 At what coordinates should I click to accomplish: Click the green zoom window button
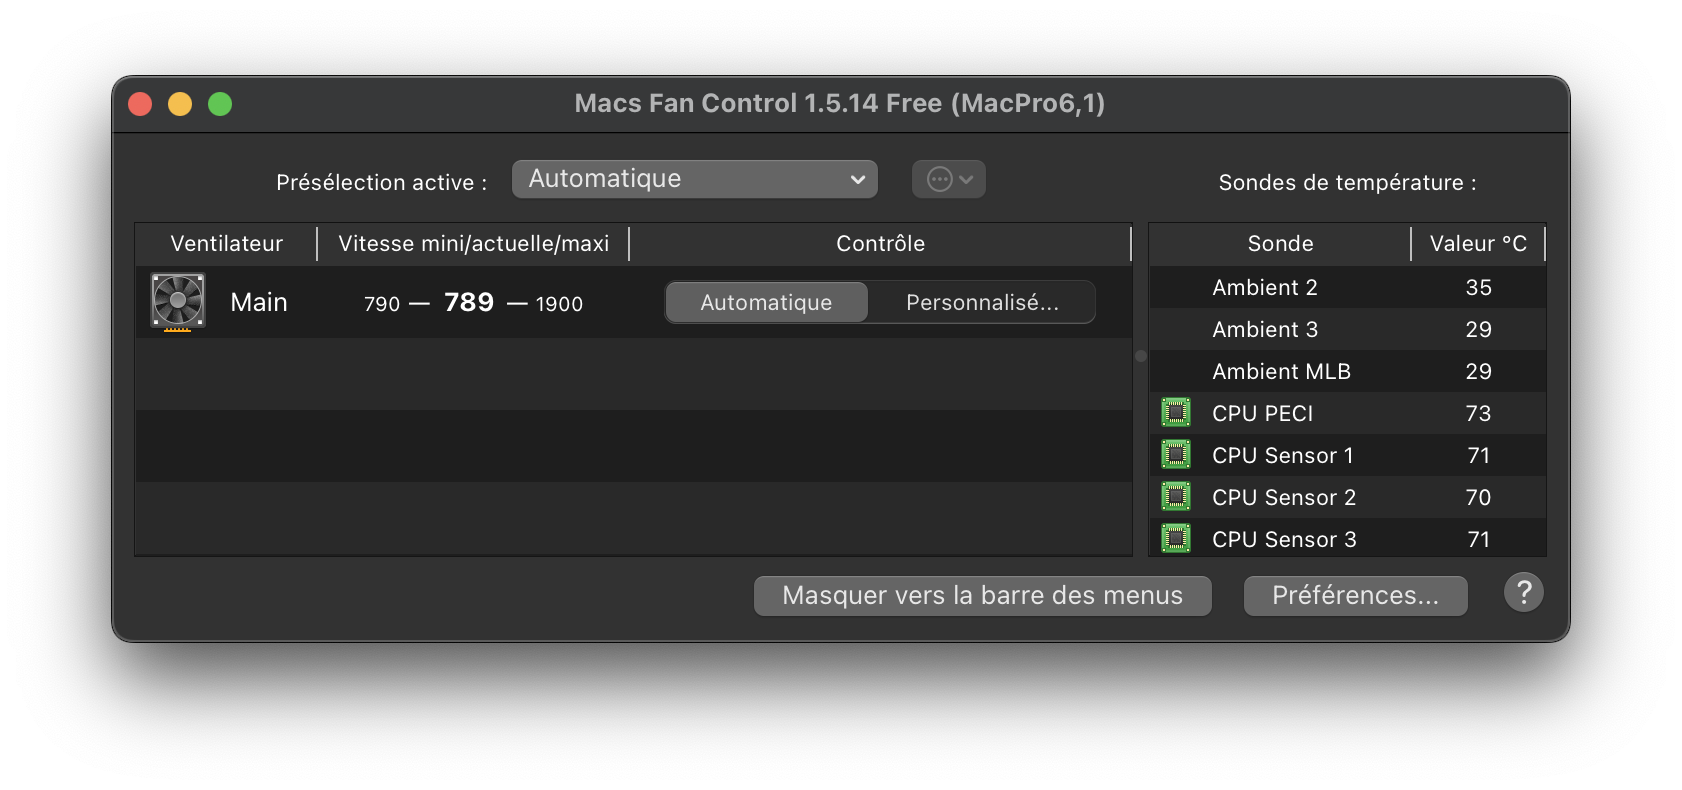point(220,104)
